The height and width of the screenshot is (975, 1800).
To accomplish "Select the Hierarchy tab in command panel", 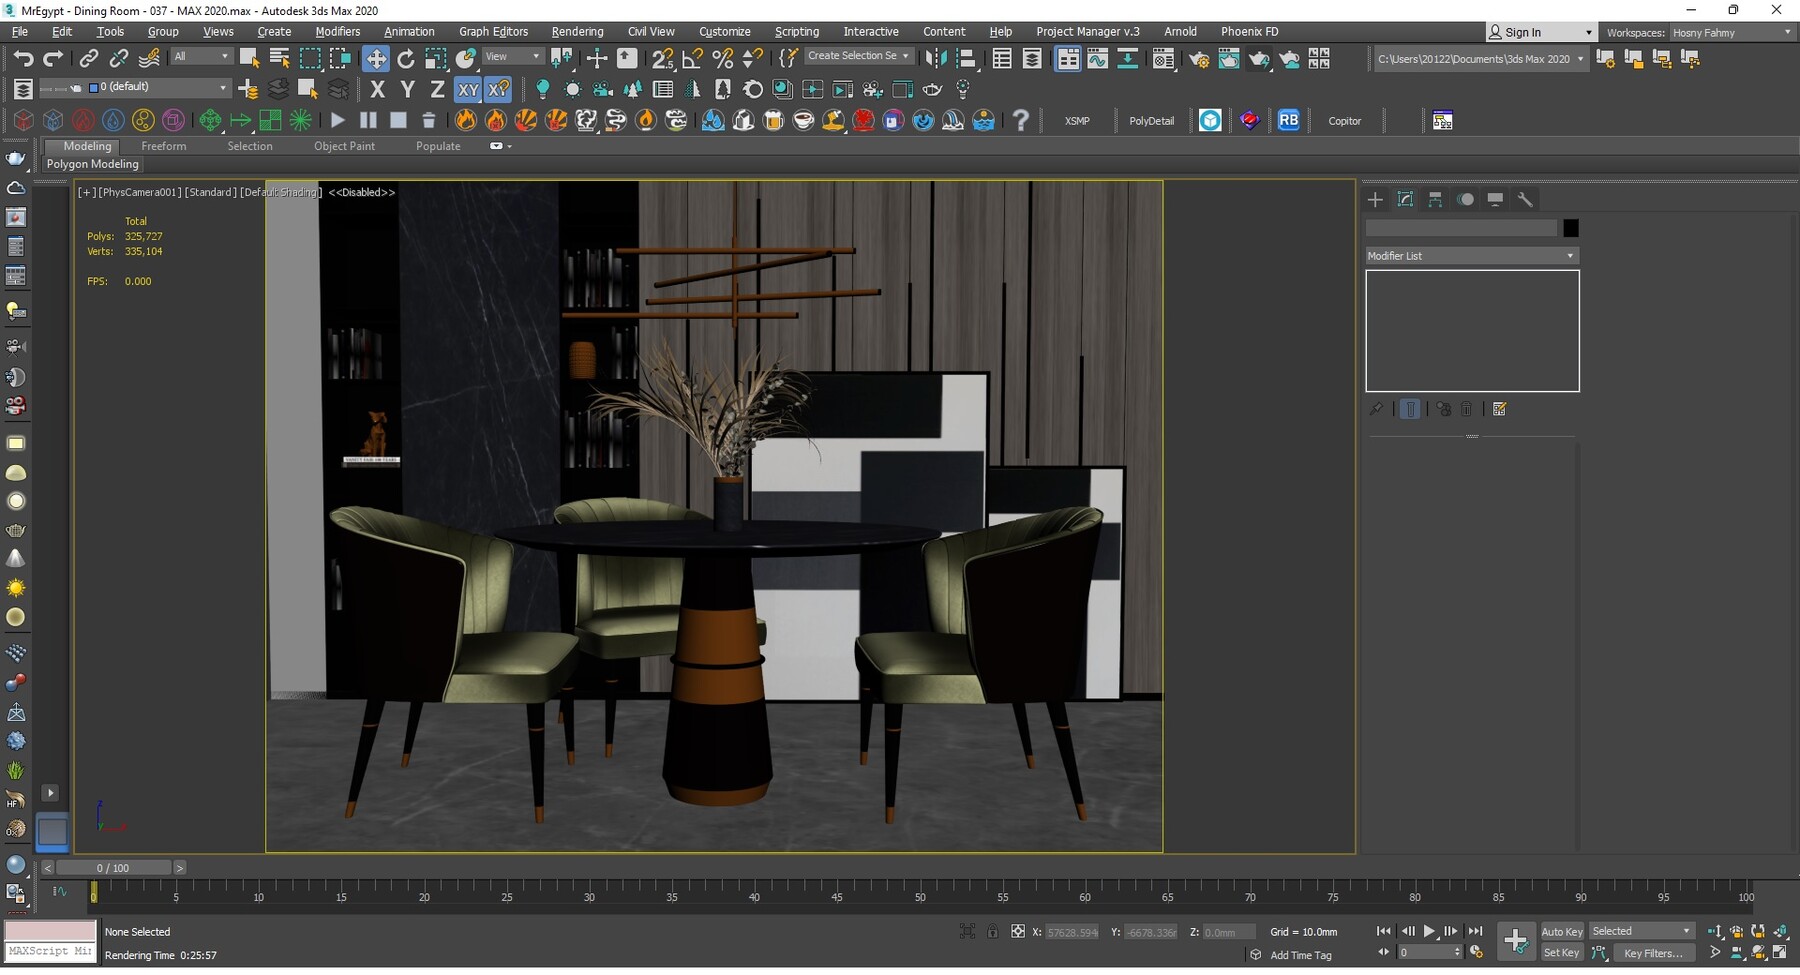I will click(x=1434, y=199).
